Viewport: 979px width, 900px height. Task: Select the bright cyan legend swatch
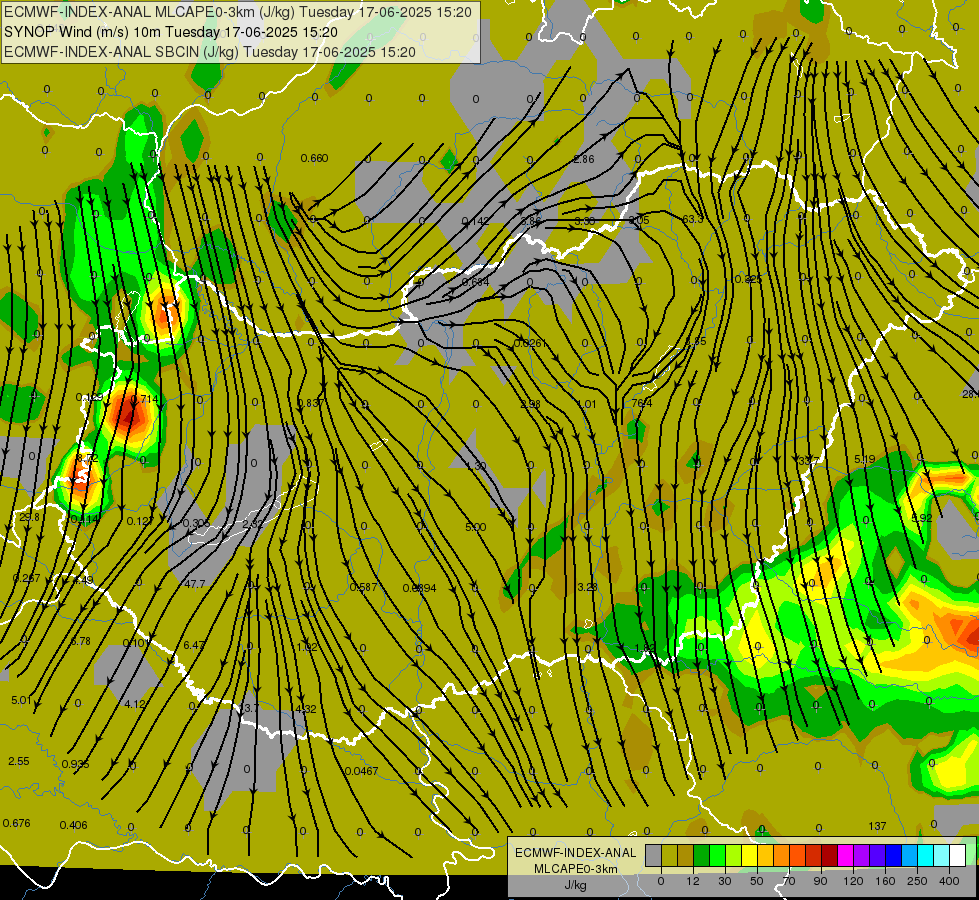(x=926, y=856)
